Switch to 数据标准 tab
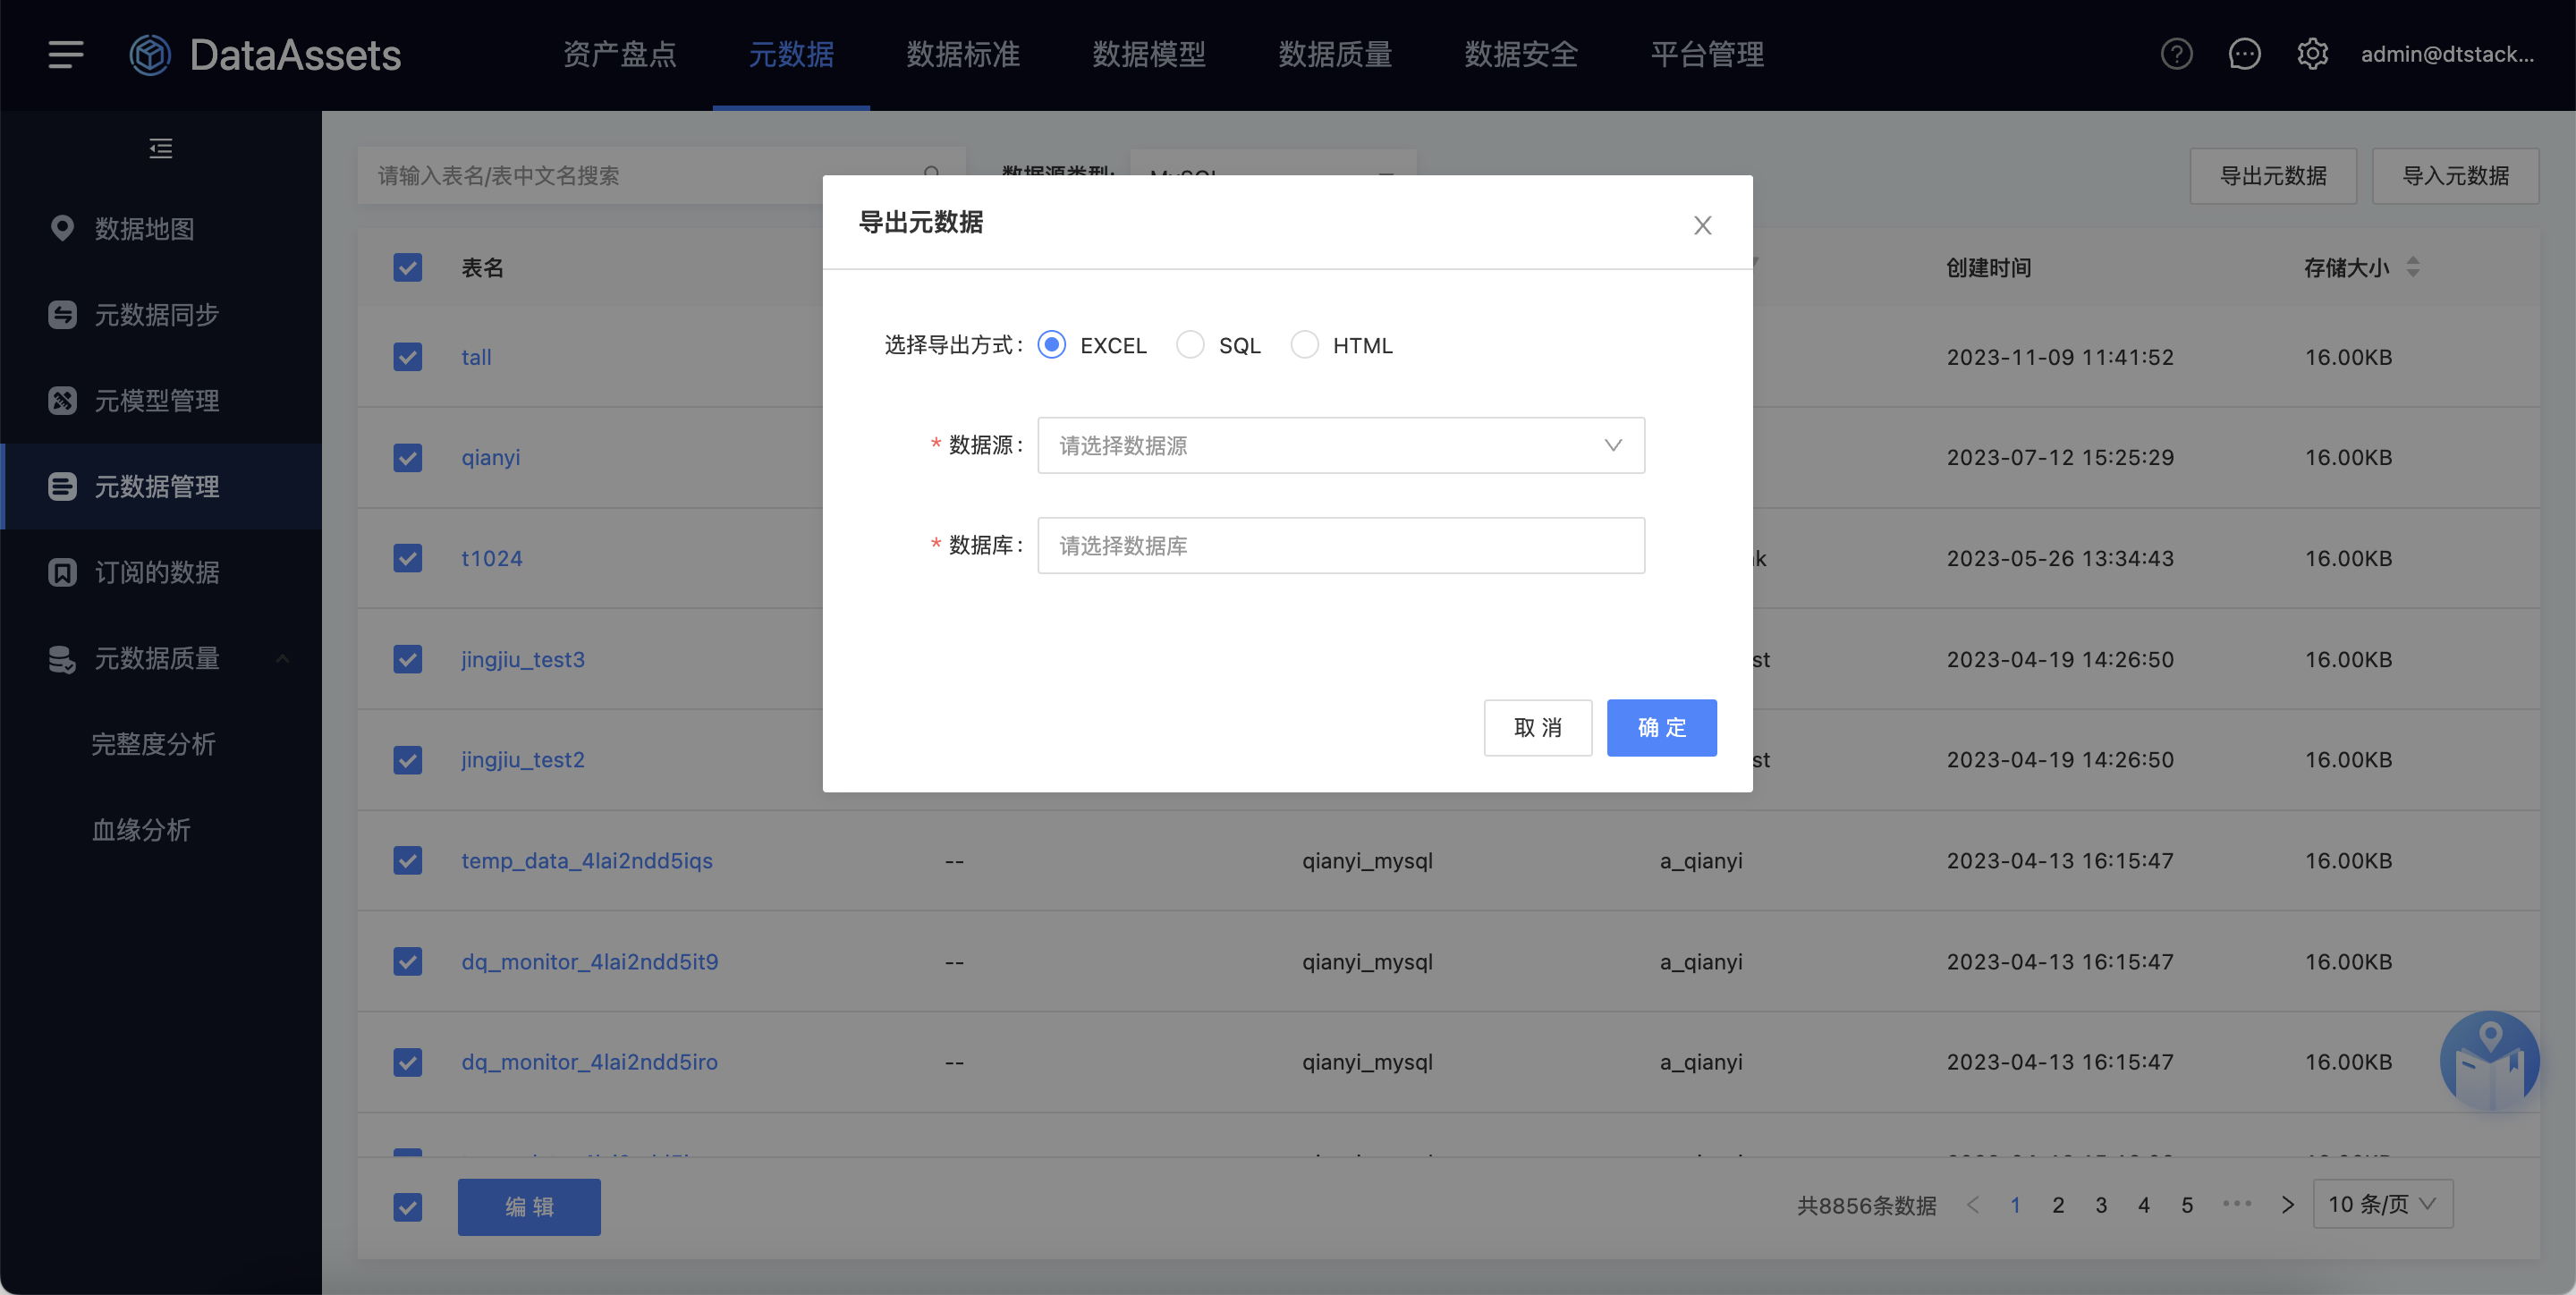The height and width of the screenshot is (1295, 2576). (x=963, y=54)
